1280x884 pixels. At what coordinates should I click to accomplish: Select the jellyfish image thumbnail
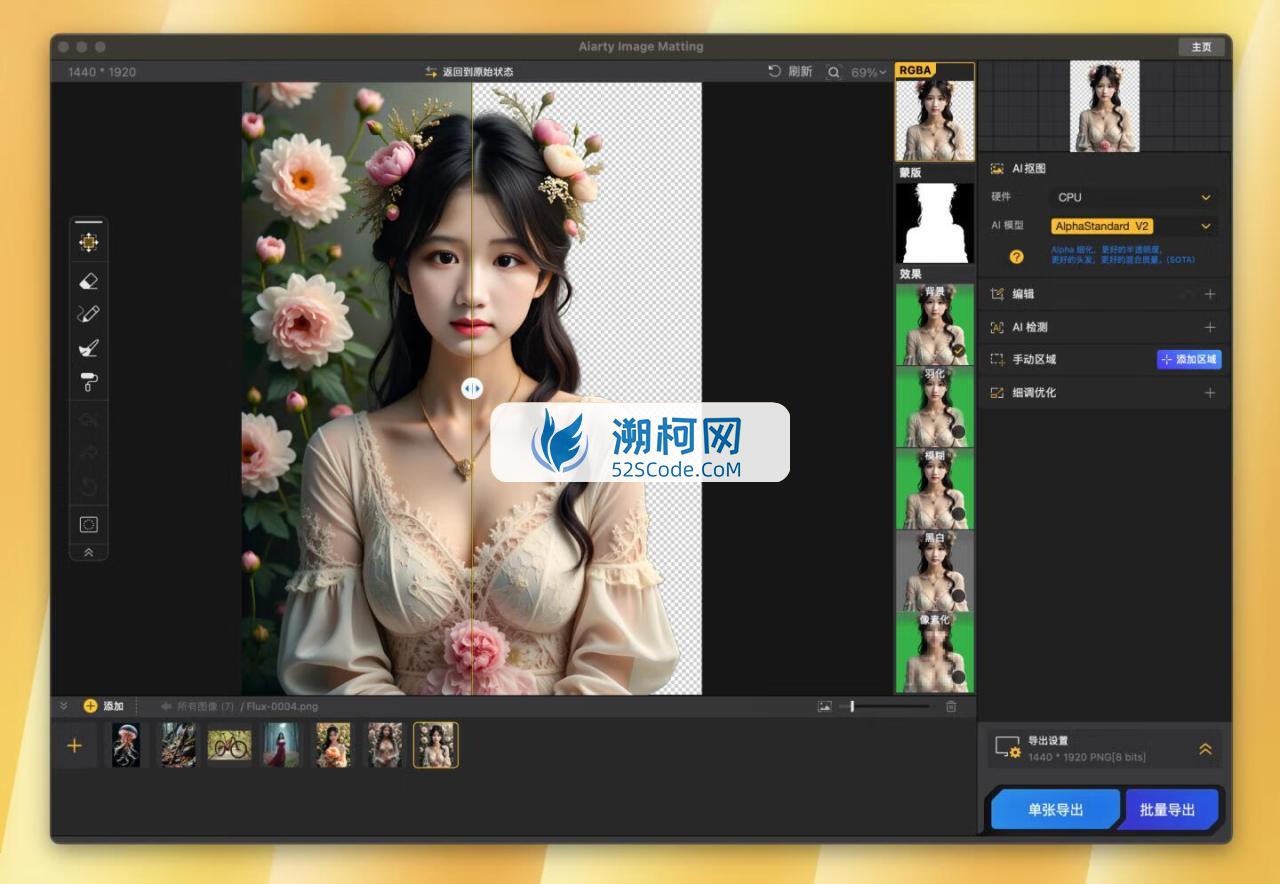(x=126, y=745)
